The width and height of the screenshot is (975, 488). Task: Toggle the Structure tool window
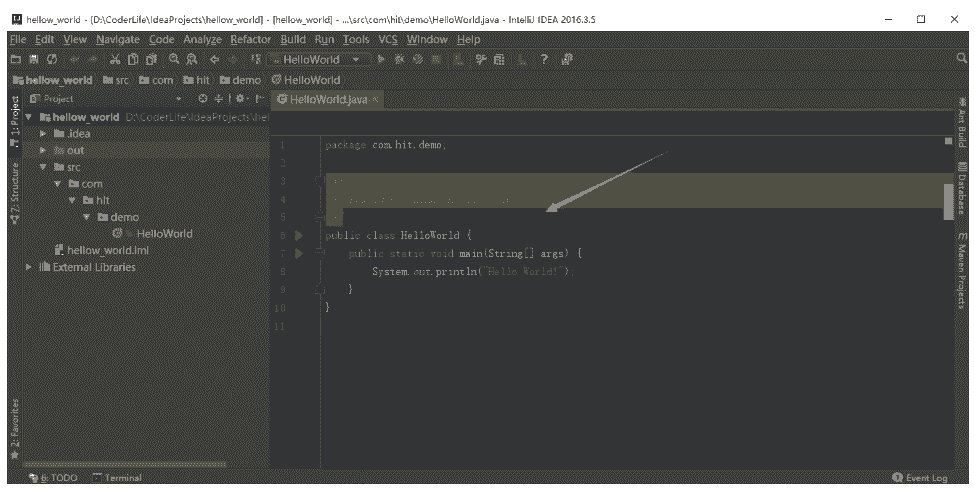click(x=14, y=193)
